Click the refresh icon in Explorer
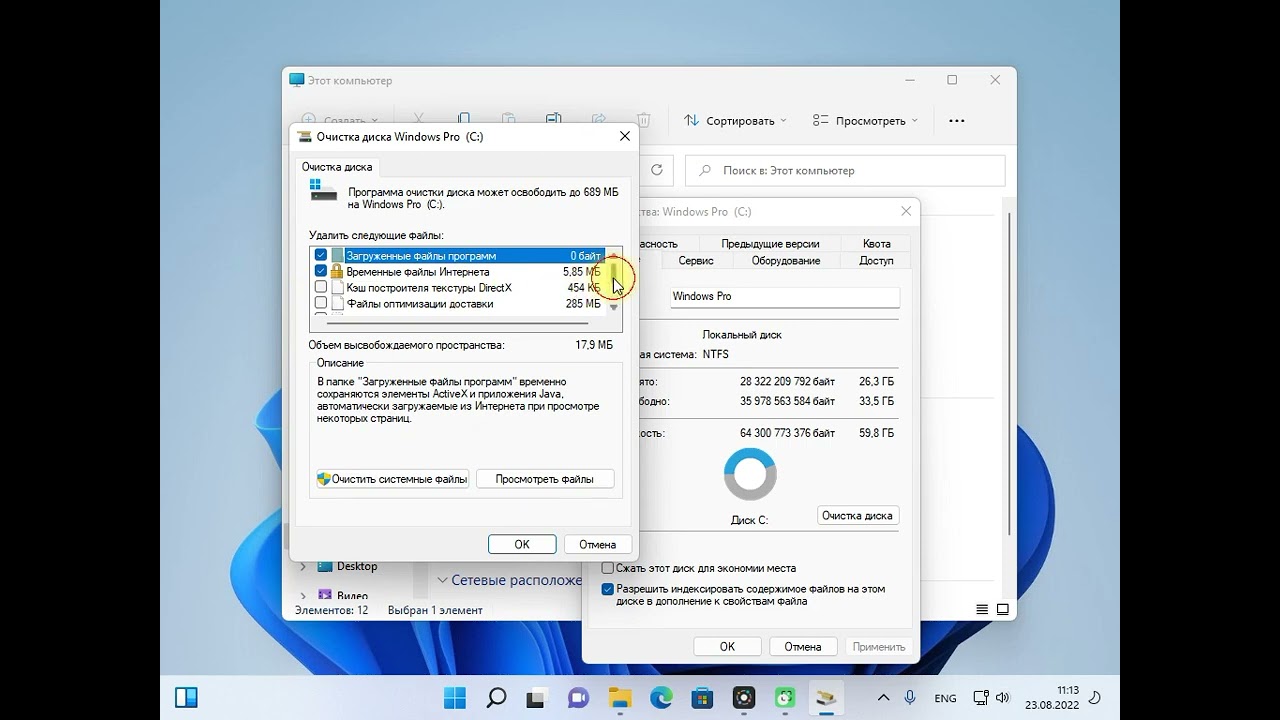 coord(657,171)
